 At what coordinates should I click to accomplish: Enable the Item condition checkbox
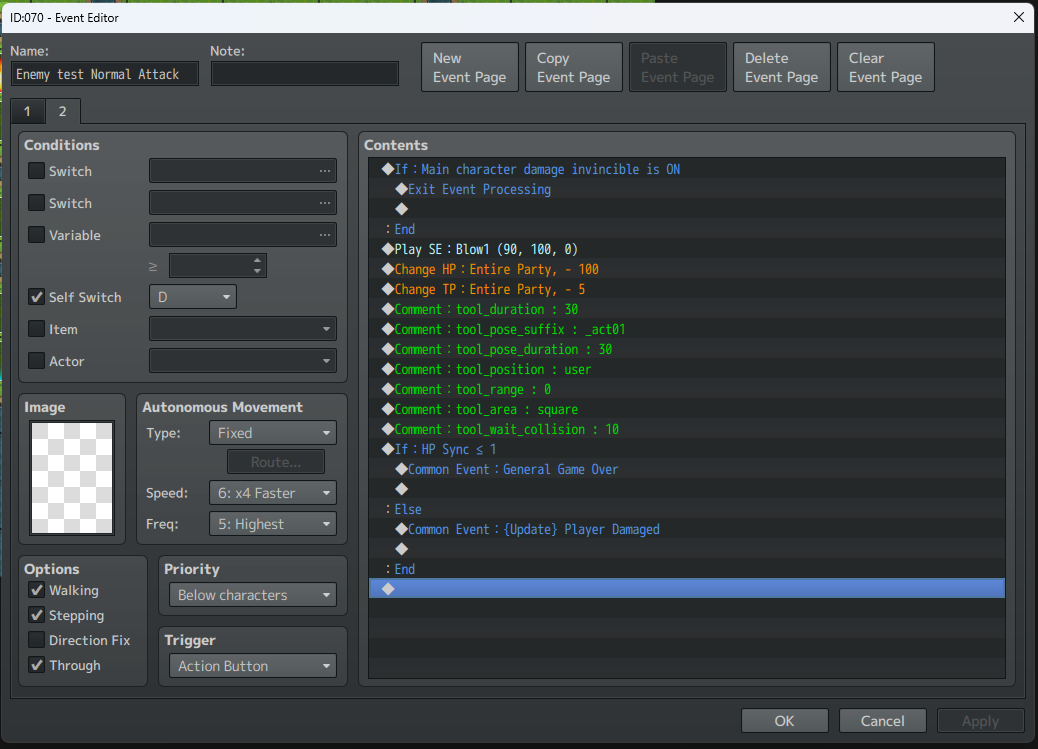tap(36, 328)
